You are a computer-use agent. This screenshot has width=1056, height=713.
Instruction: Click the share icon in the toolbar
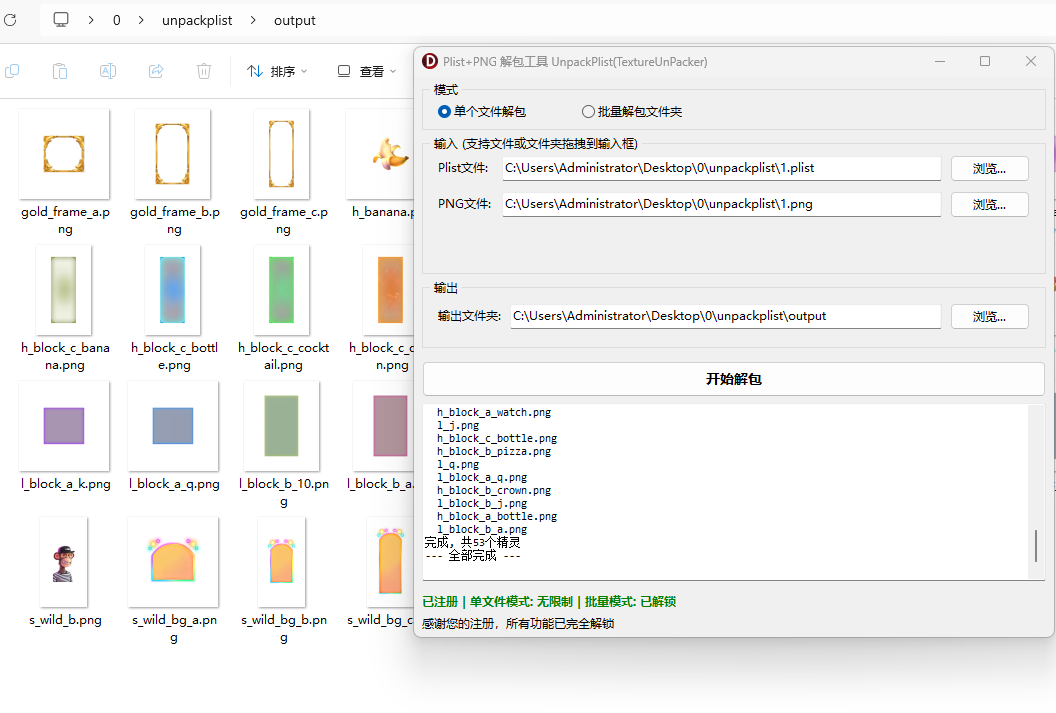(155, 71)
